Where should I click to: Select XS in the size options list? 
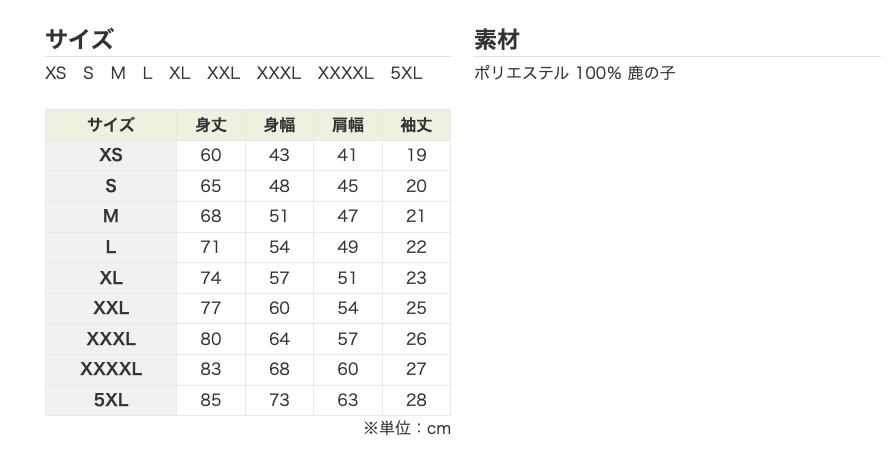56,73
